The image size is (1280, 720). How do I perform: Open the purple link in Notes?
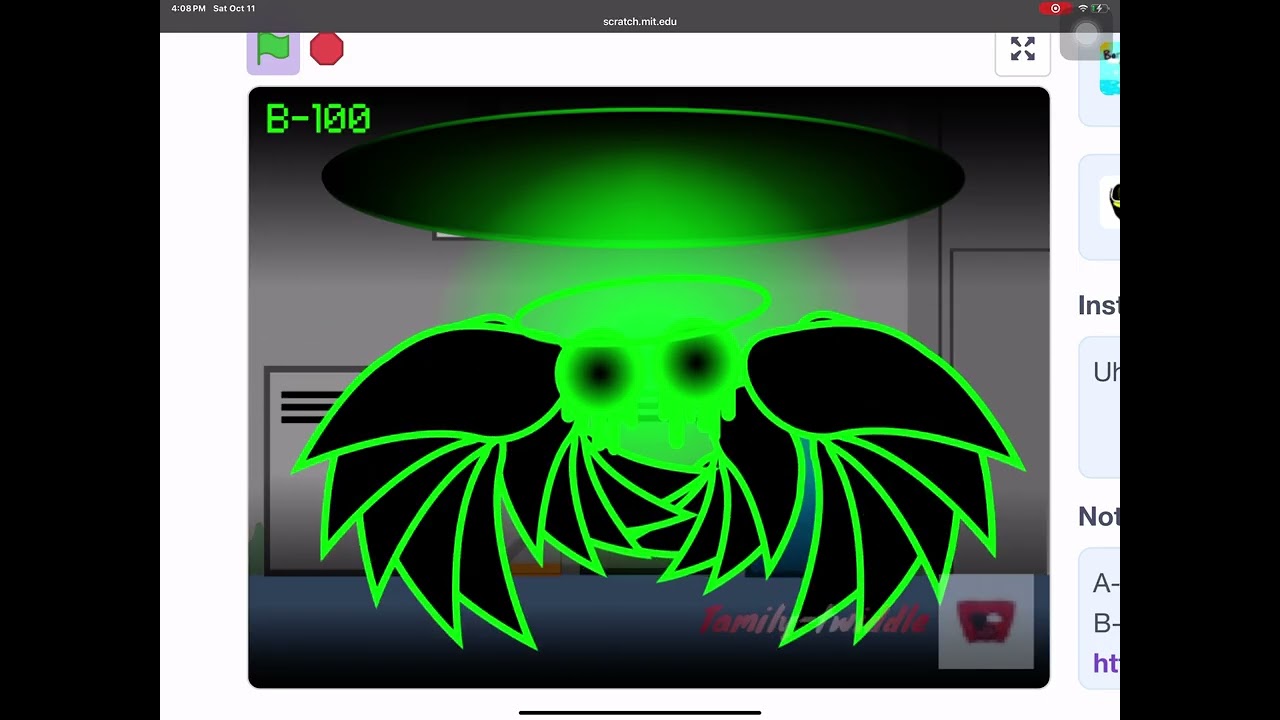coord(1106,663)
